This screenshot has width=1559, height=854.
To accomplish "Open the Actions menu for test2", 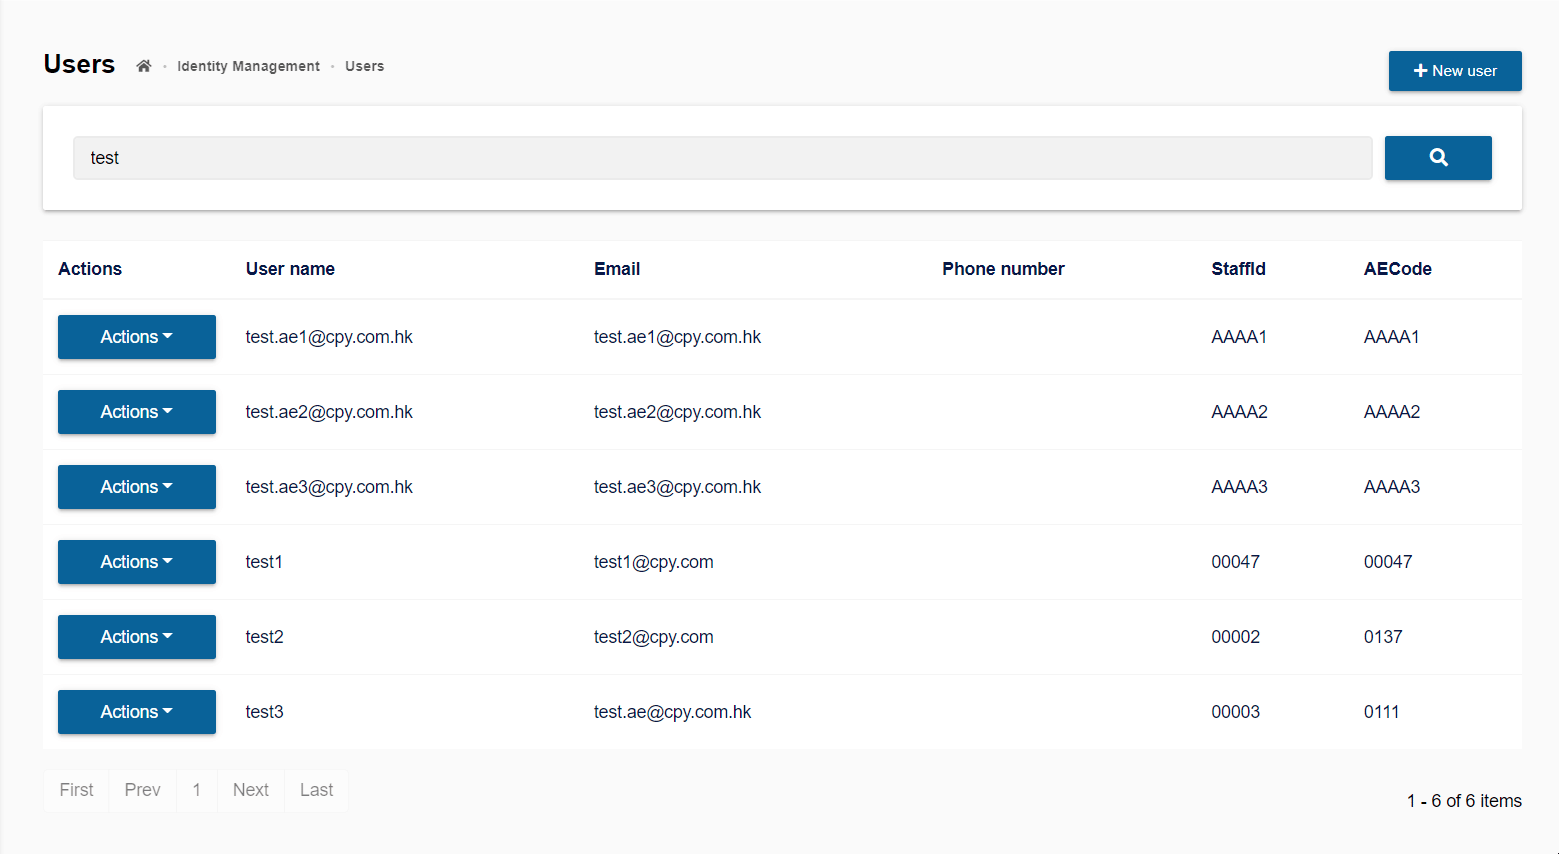I will (136, 637).
